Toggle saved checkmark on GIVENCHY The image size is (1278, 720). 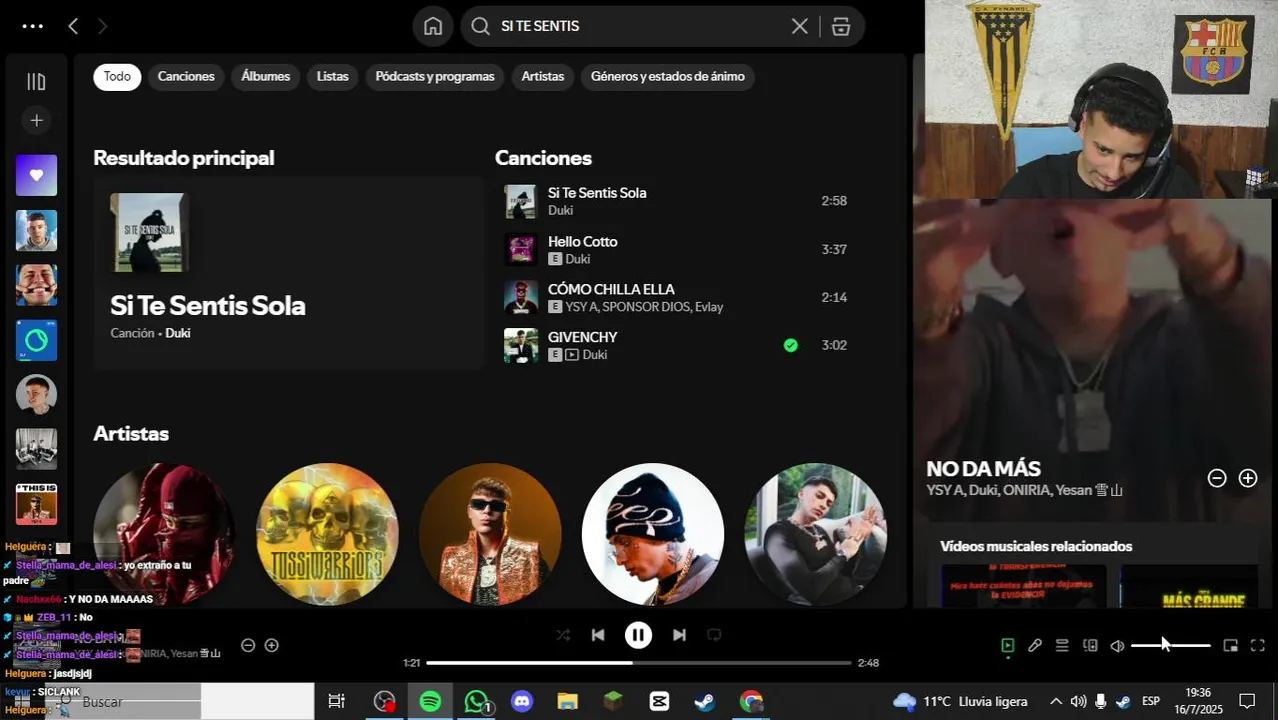tap(791, 345)
